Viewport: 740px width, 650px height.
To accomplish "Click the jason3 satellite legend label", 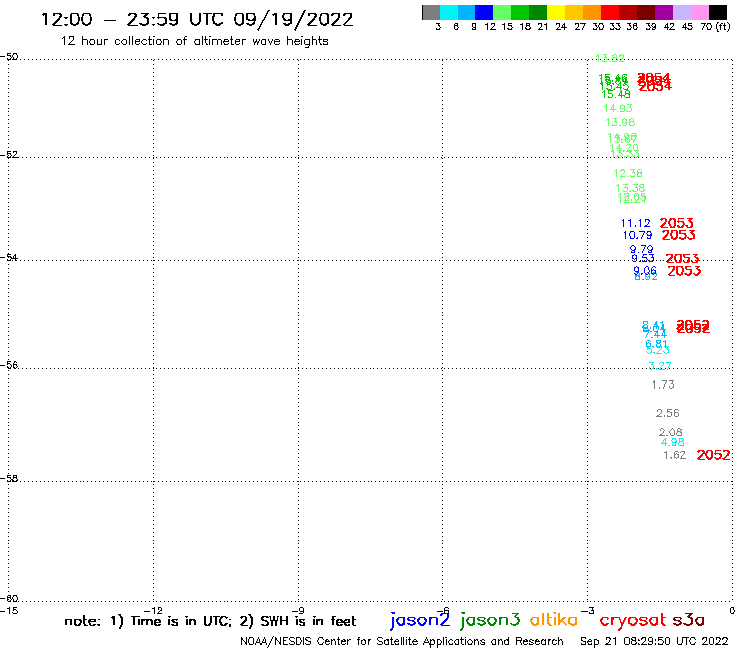I will click(x=490, y=620).
